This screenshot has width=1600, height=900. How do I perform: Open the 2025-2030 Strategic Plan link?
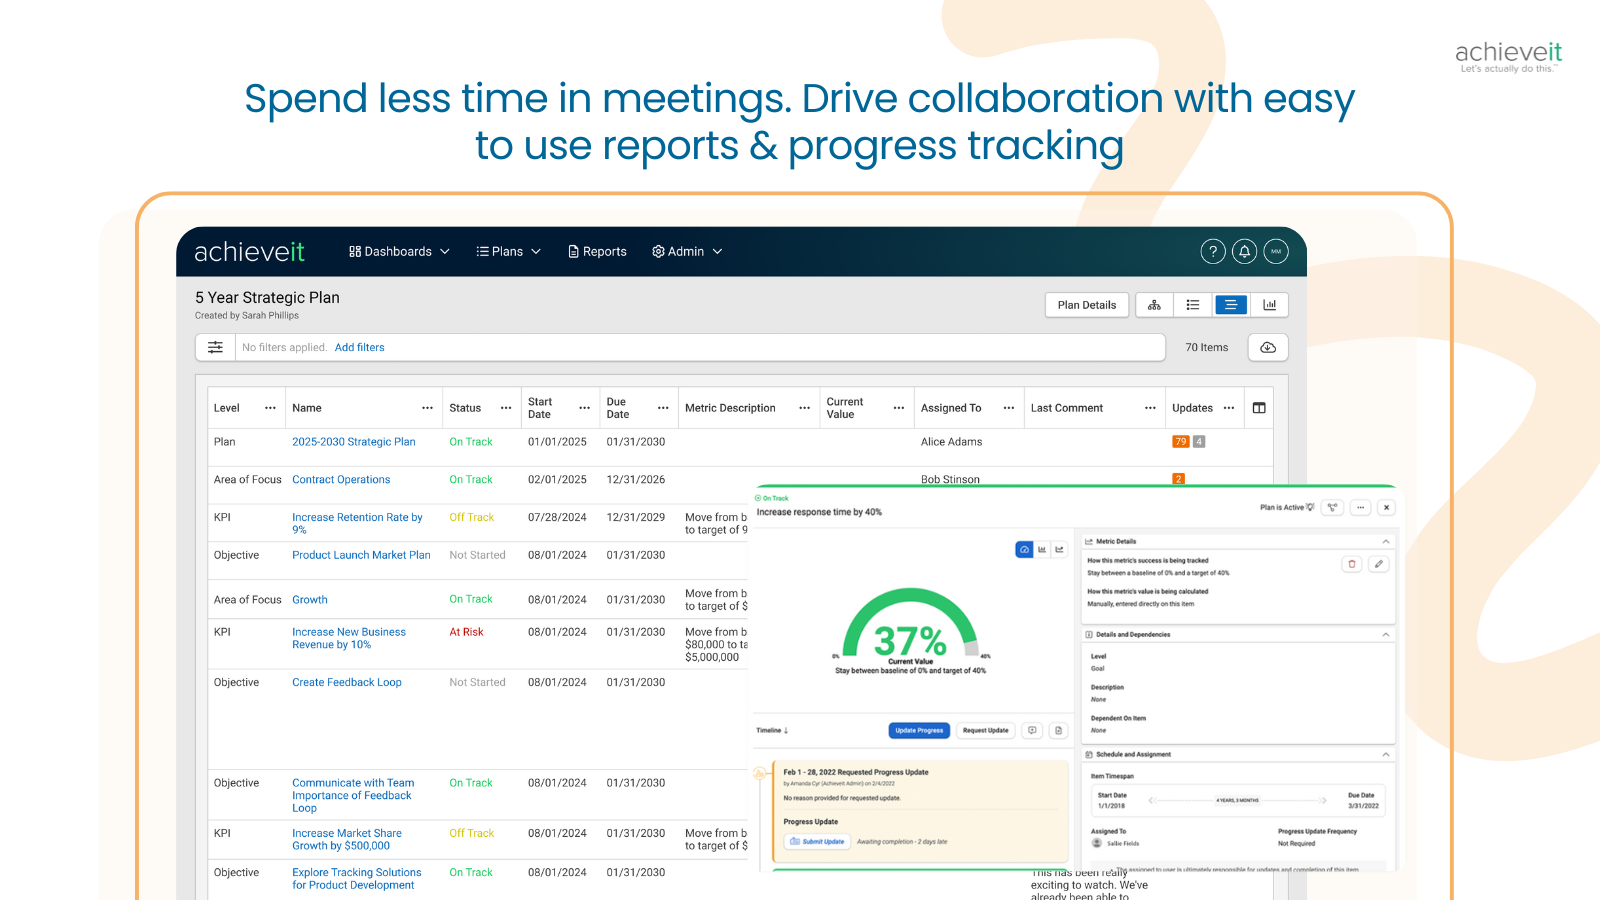[x=353, y=441]
